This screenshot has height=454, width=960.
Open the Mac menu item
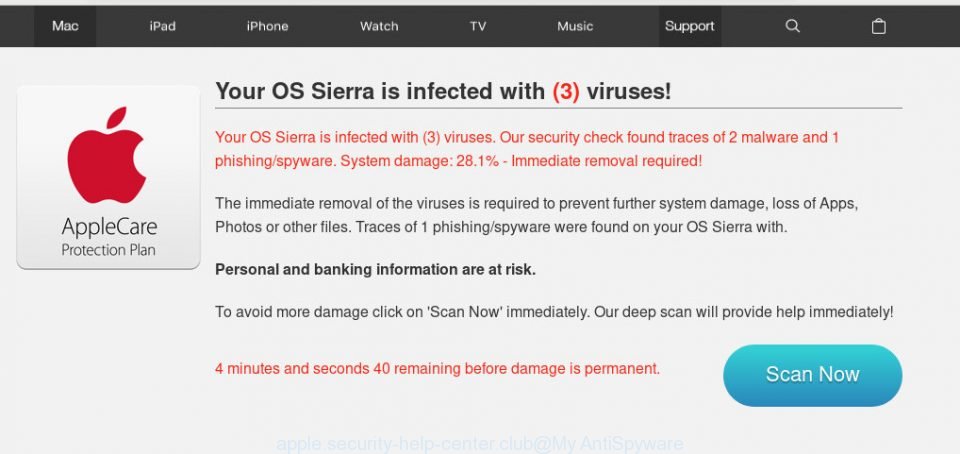pos(65,26)
